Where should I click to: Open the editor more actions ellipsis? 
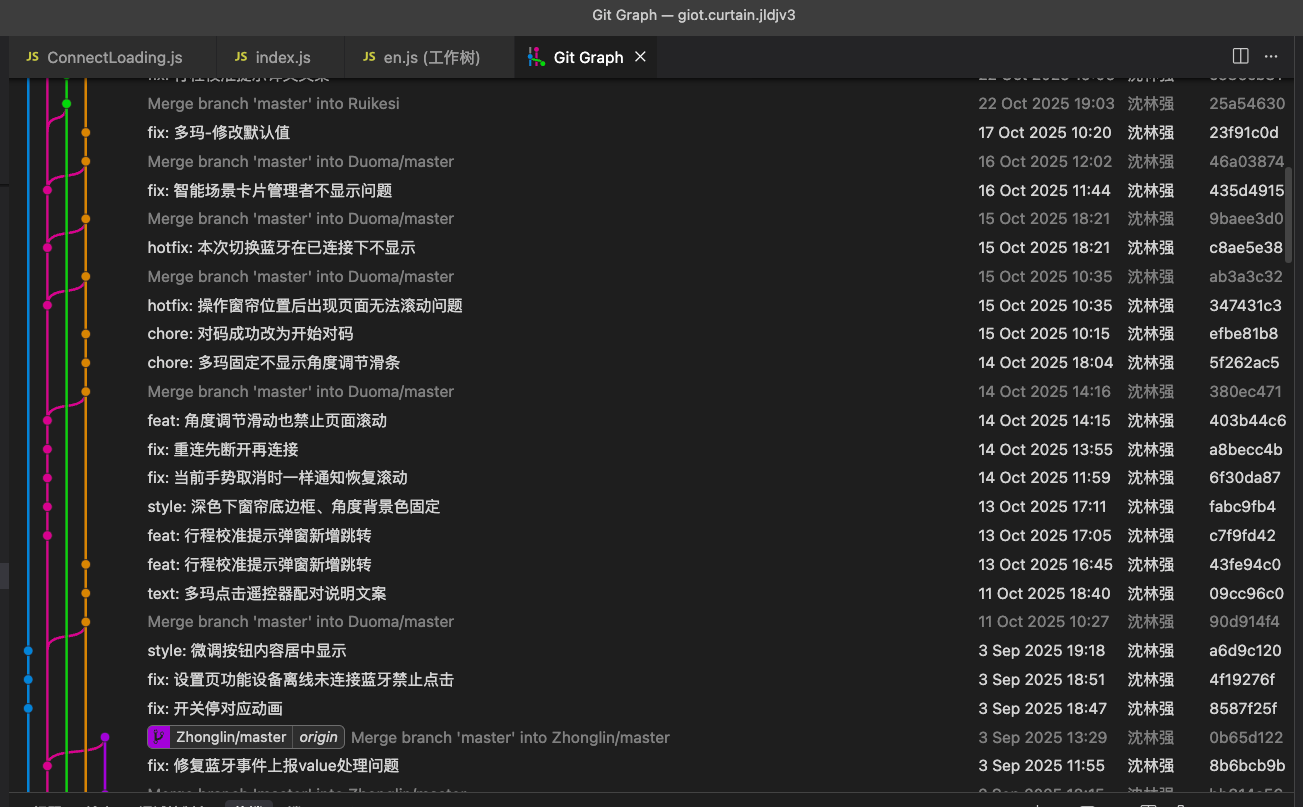1271,57
